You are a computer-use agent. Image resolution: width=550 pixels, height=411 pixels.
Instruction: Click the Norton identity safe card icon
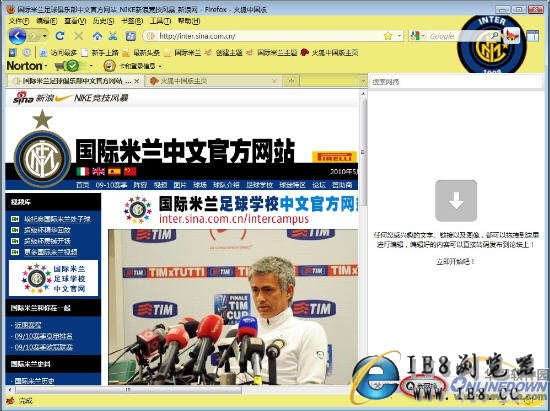pos(110,66)
